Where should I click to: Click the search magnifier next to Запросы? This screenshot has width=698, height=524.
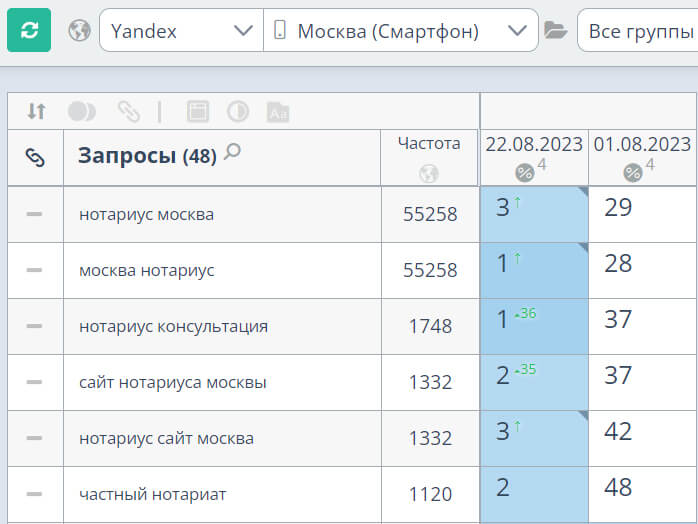232,152
